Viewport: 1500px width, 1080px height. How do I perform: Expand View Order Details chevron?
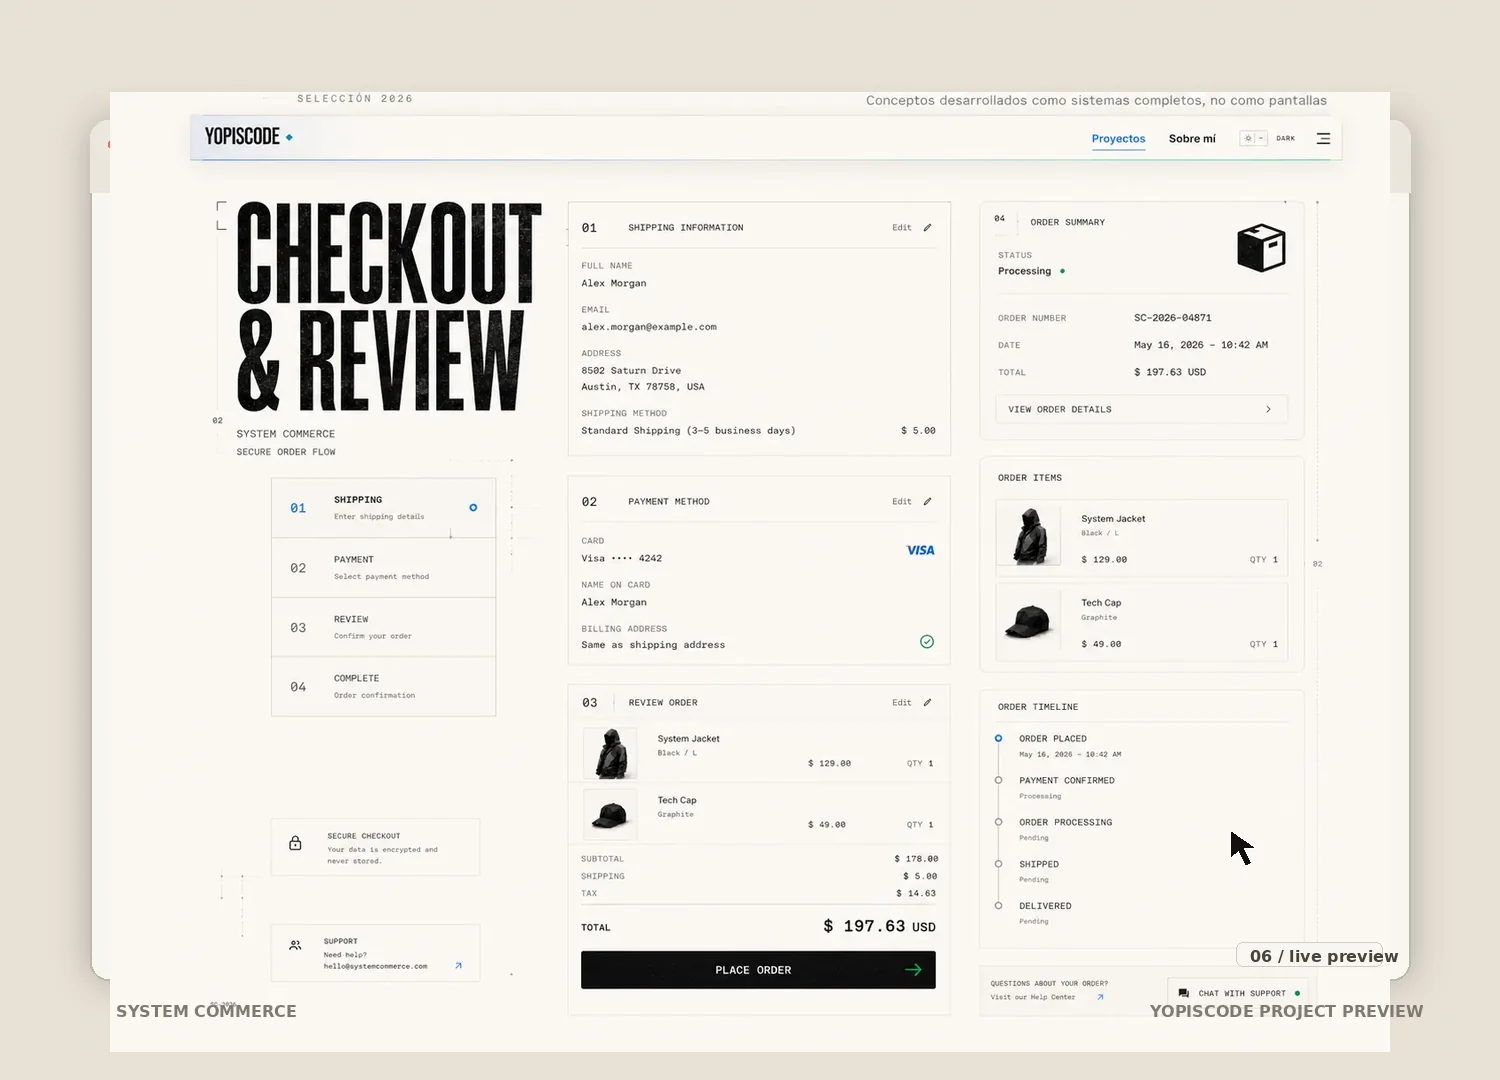click(1268, 410)
